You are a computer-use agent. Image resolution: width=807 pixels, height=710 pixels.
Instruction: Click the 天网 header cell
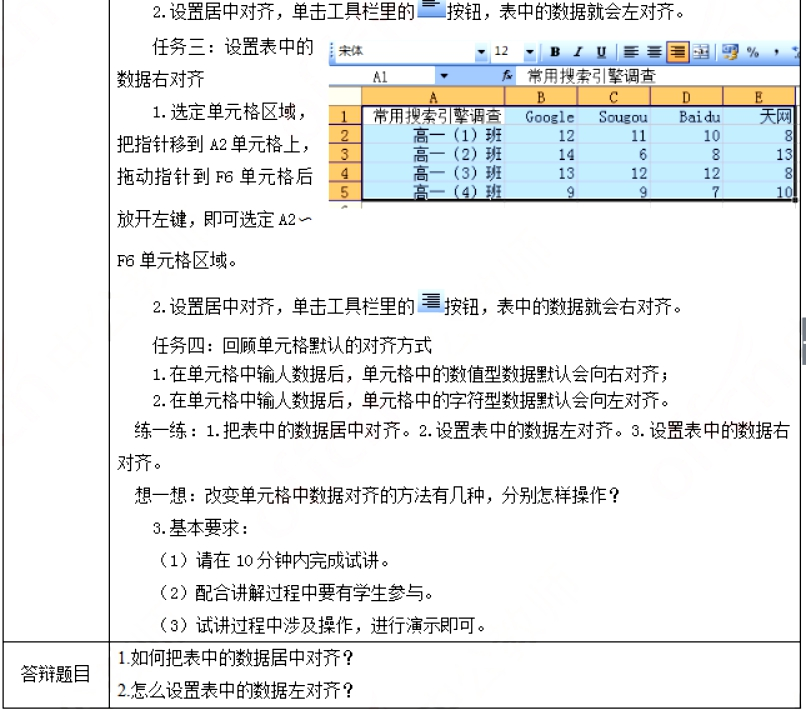click(x=759, y=116)
